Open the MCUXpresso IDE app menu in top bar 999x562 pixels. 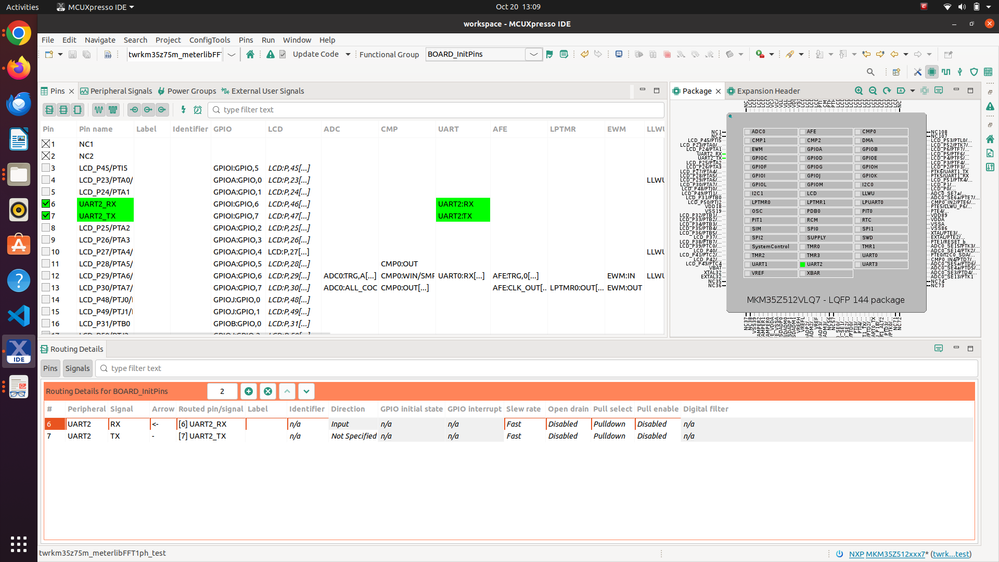point(96,7)
